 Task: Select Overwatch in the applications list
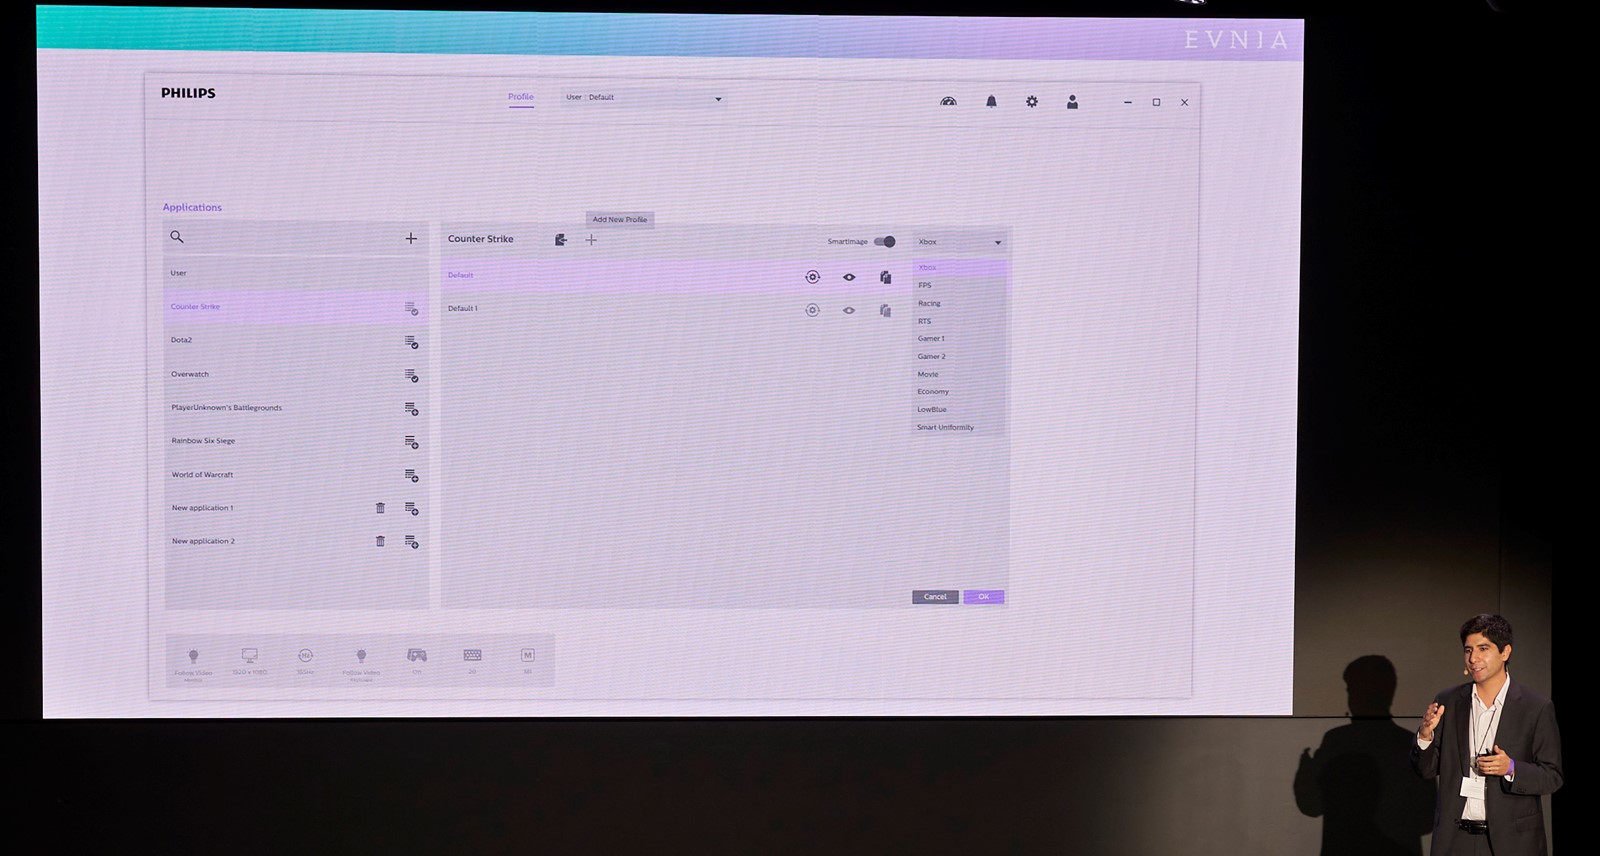pos(190,374)
